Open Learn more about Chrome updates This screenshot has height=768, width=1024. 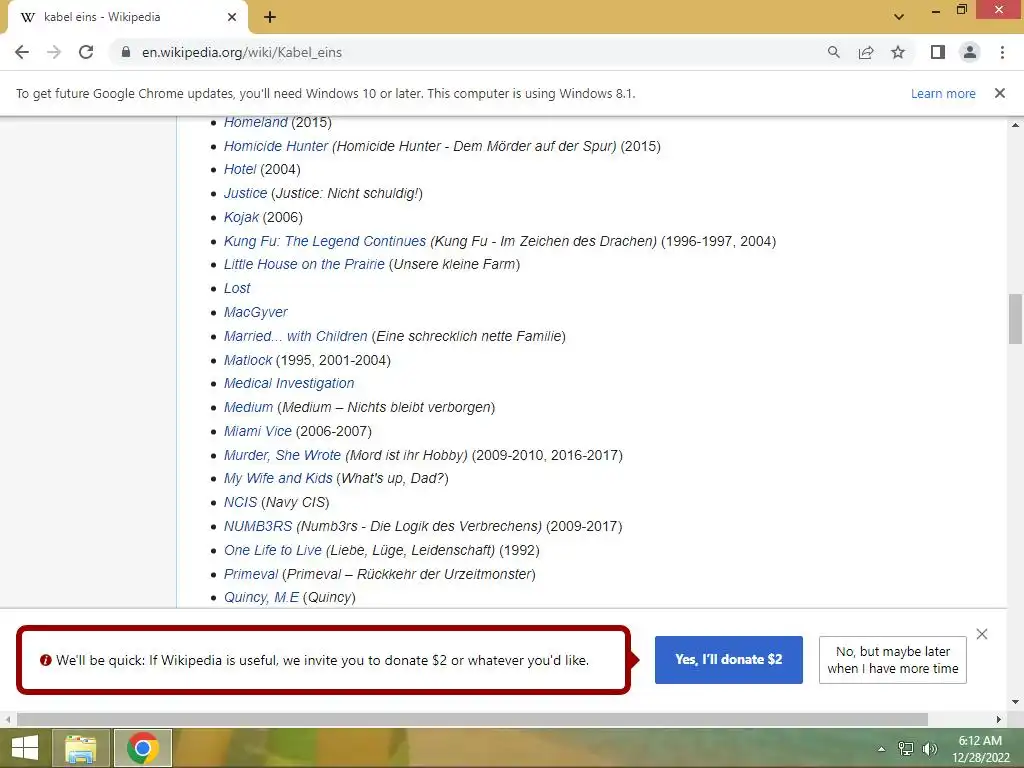(943, 93)
